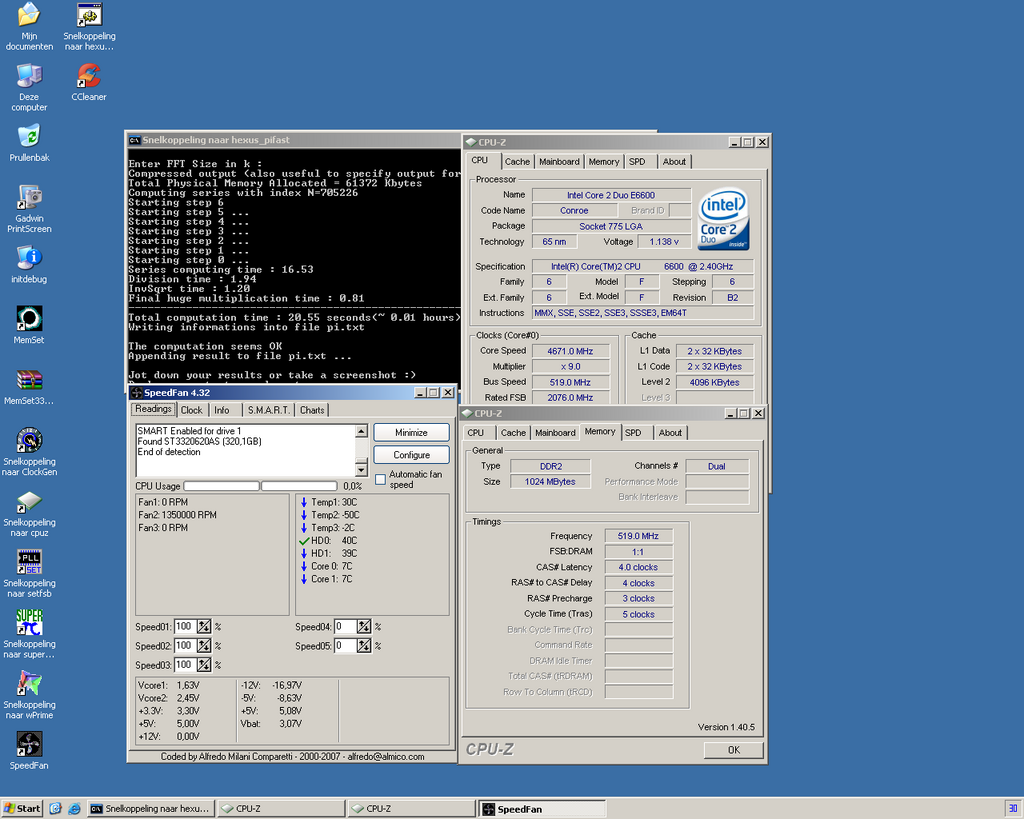Click the Intel Core 2 Duo logo in CPU-Z
This screenshot has height=819, width=1024.
pos(724,219)
